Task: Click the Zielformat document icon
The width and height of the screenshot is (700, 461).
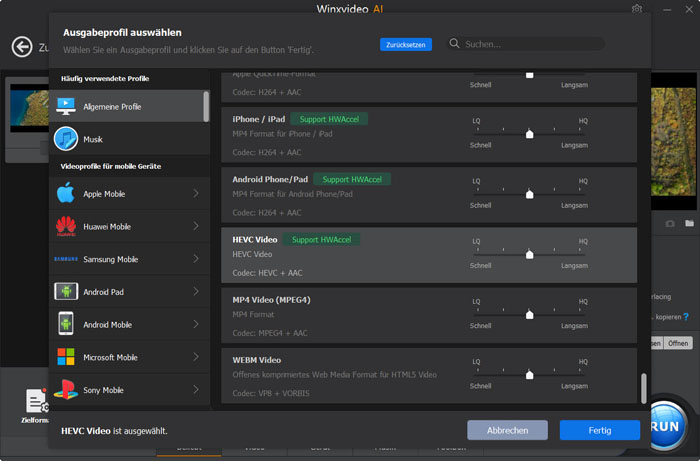Action: point(36,401)
